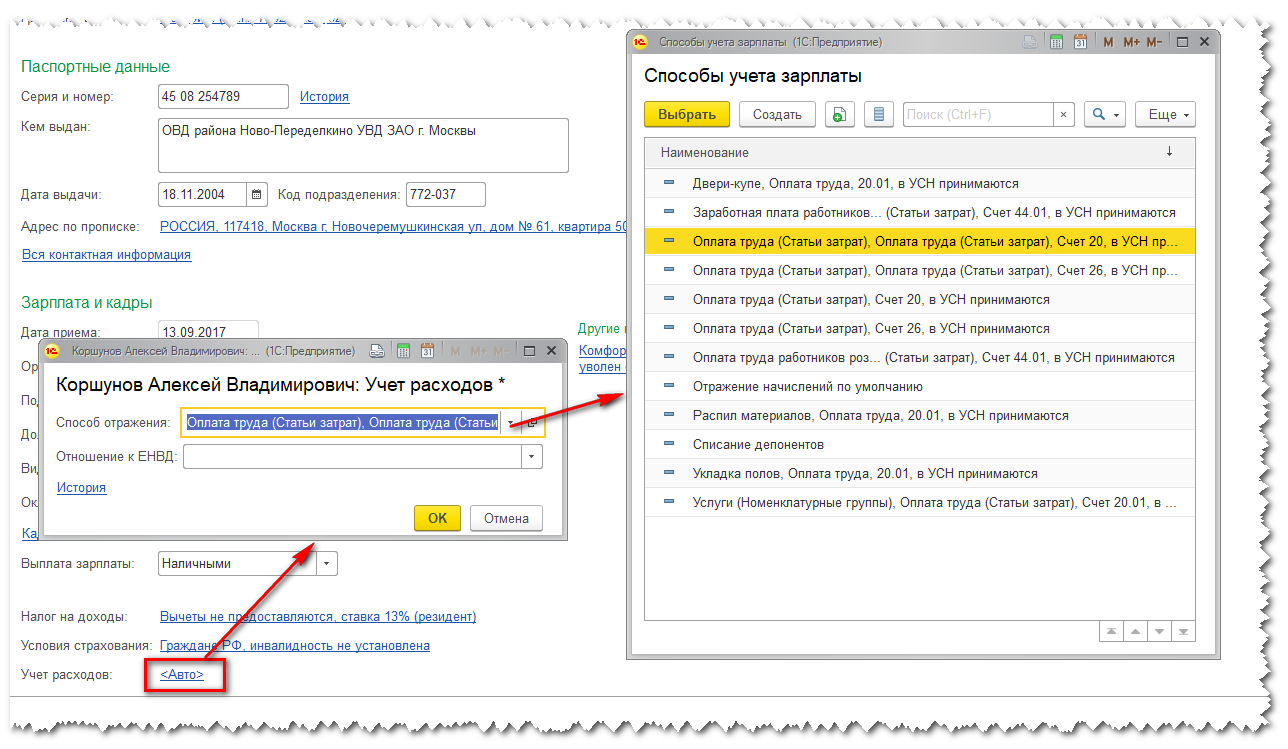The width and height of the screenshot is (1288, 749).
Task: Open the <Авто> Учет расходов link
Action: pyautogui.click(x=182, y=675)
